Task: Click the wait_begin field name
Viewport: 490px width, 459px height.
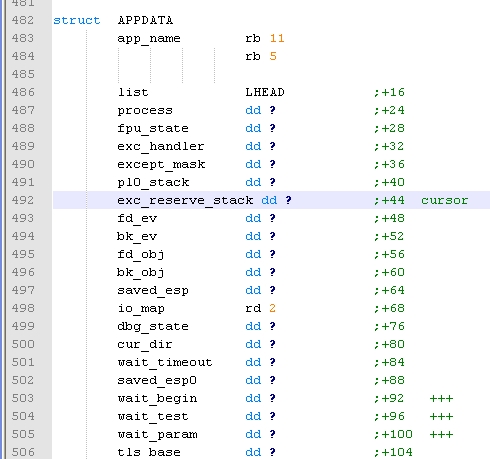Action: click(x=157, y=399)
